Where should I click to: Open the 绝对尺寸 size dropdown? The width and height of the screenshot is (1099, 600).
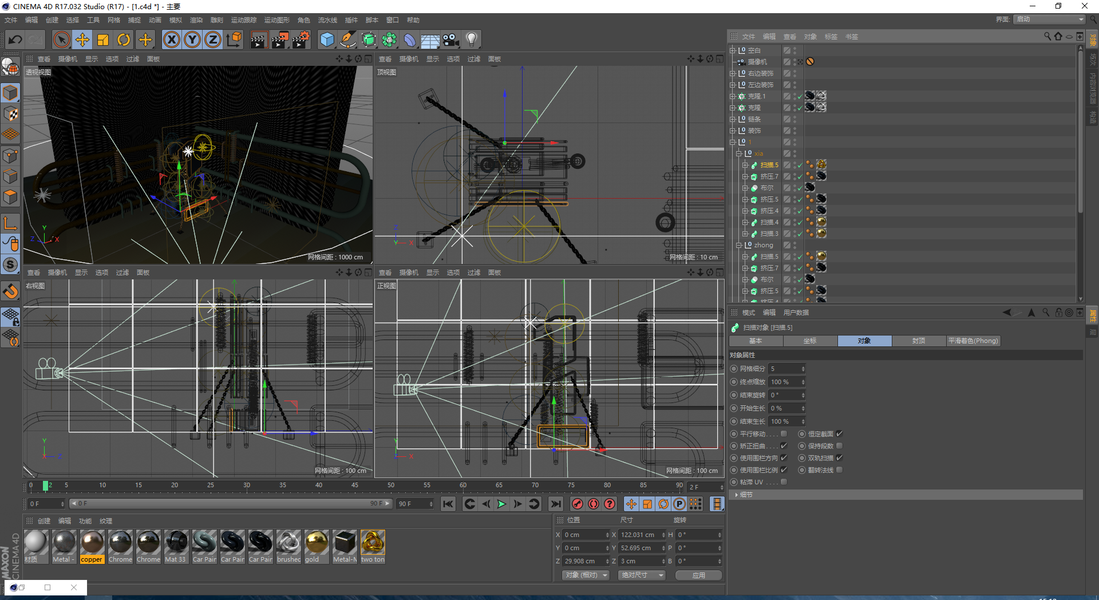pos(642,576)
